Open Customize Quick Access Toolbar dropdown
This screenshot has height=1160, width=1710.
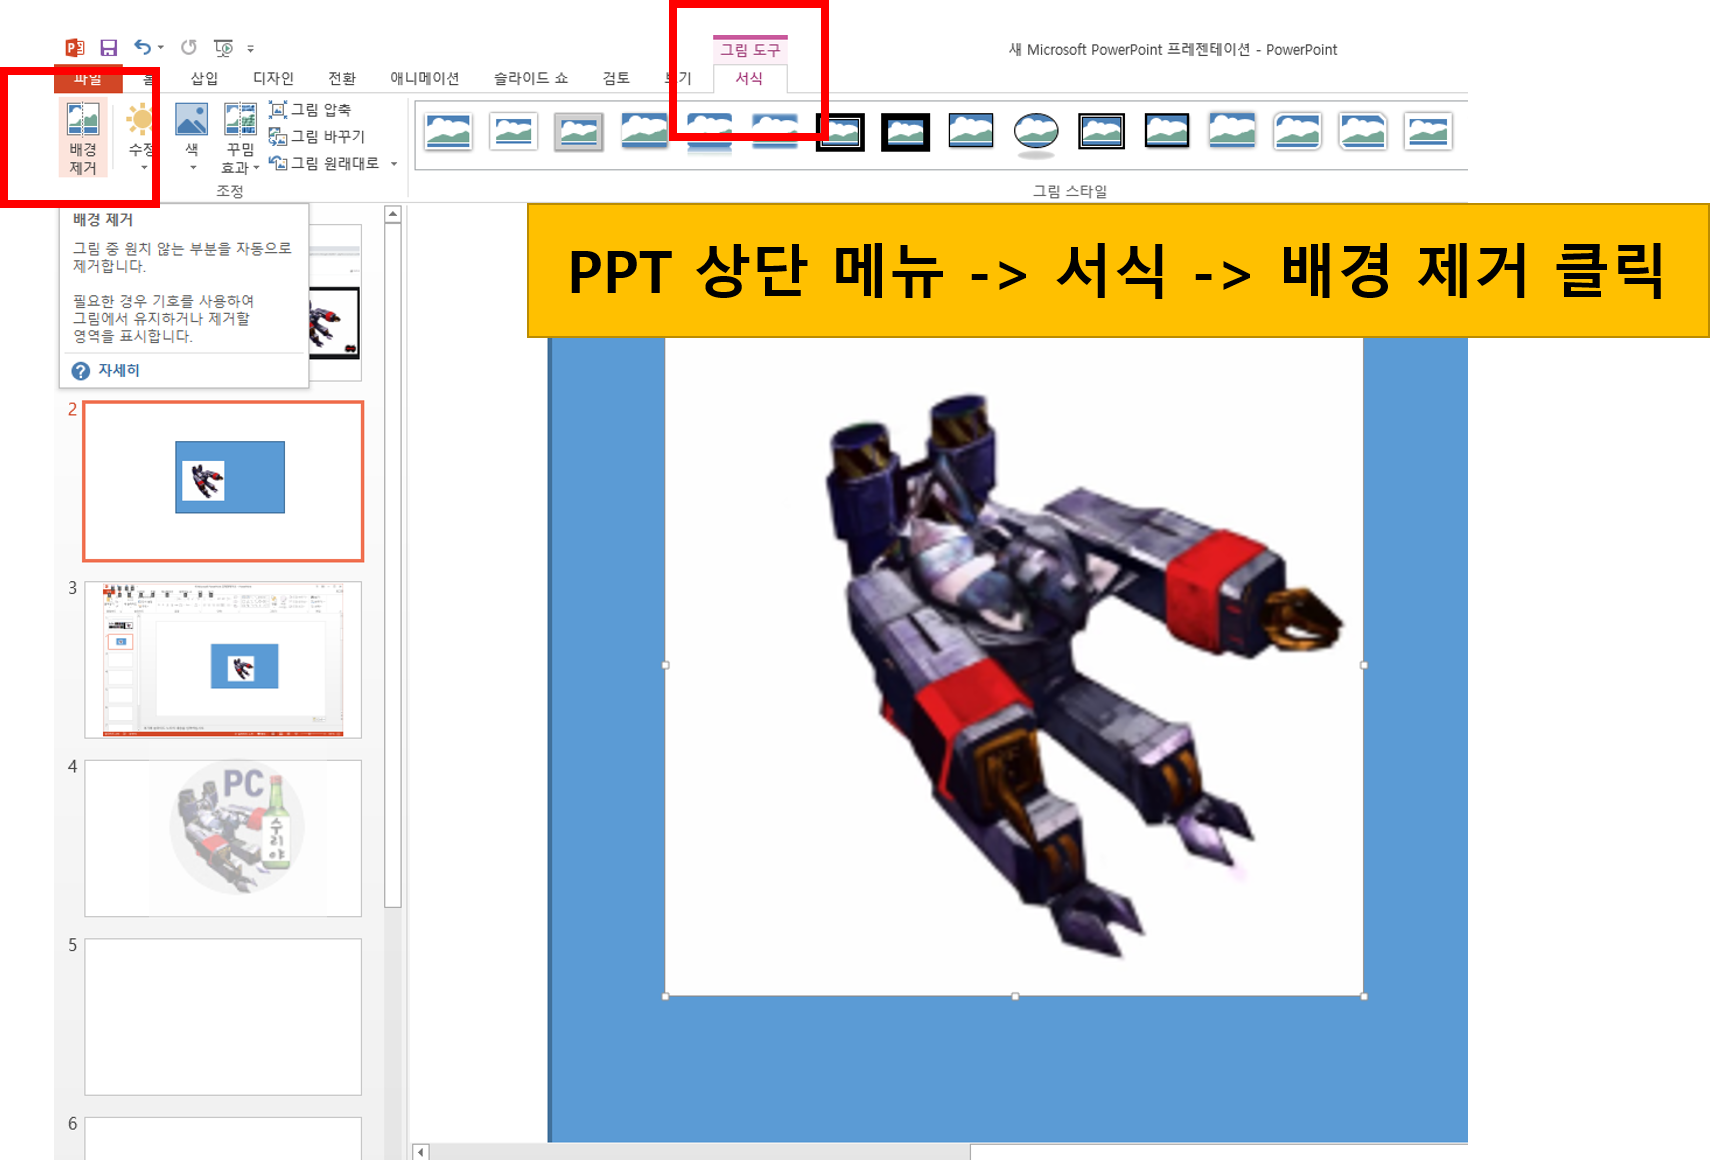pos(251,48)
